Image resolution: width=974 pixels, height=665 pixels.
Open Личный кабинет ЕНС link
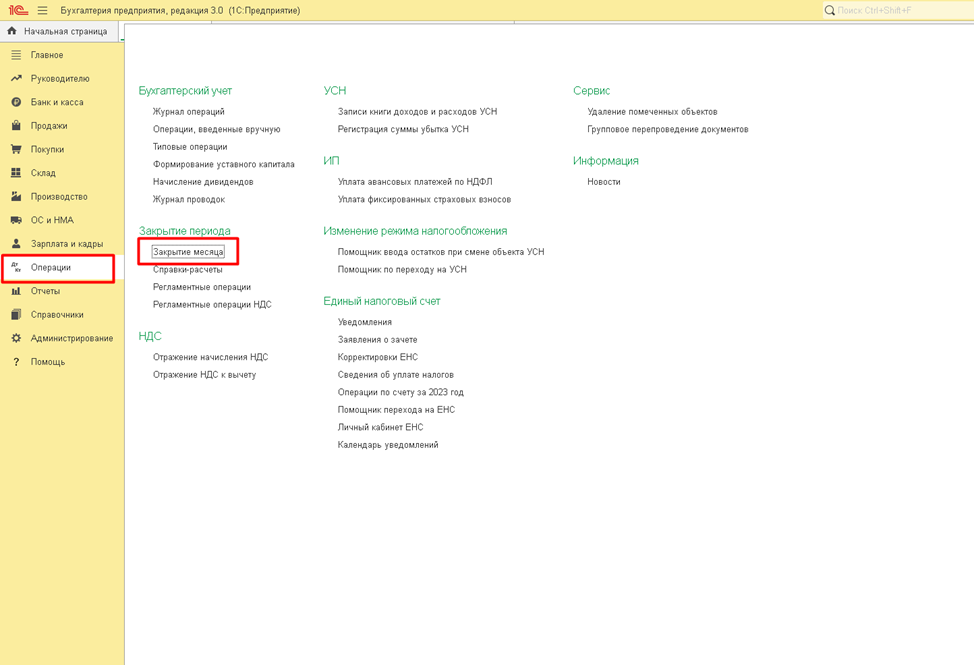[x=380, y=427]
